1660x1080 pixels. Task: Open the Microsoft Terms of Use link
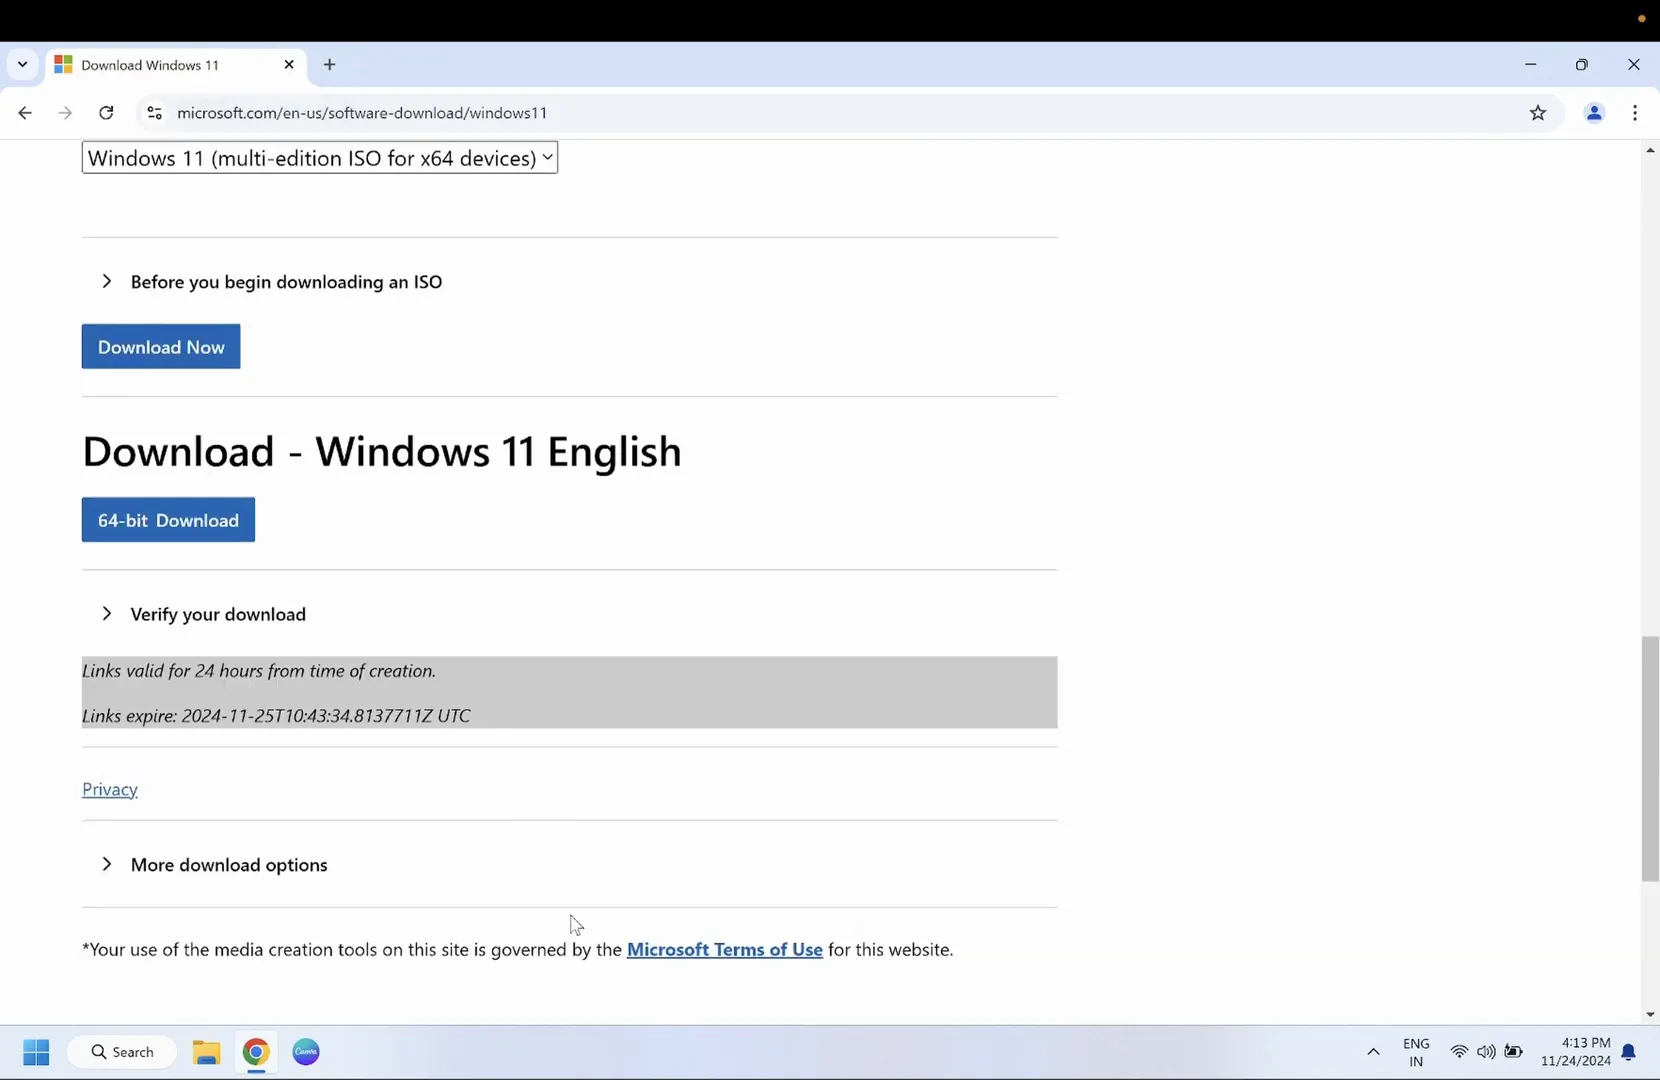coord(725,950)
